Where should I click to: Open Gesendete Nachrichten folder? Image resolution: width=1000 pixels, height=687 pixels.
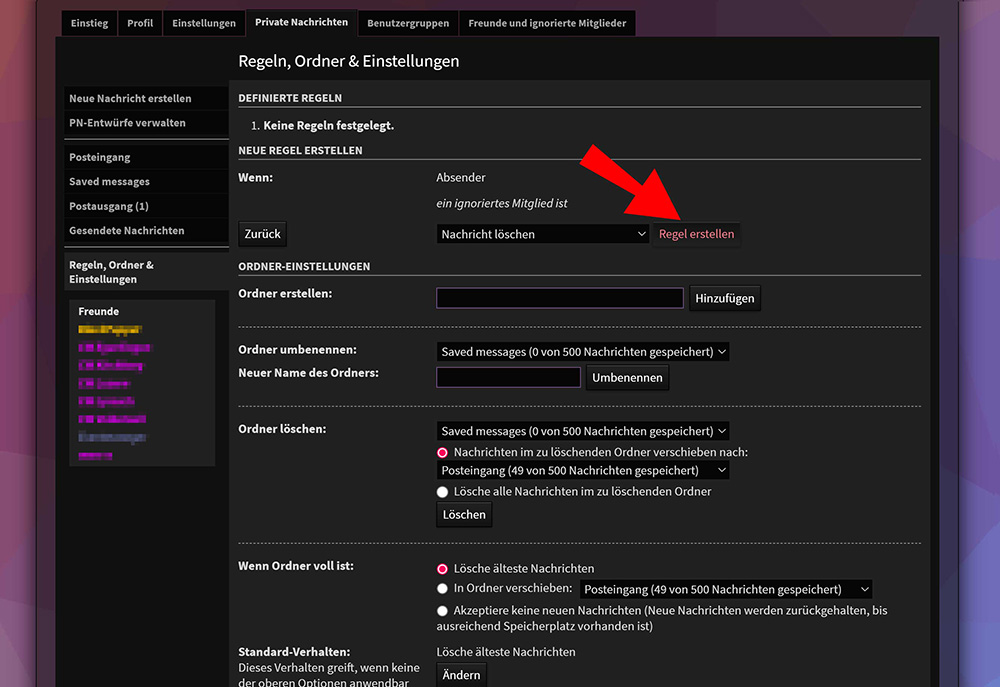127,231
